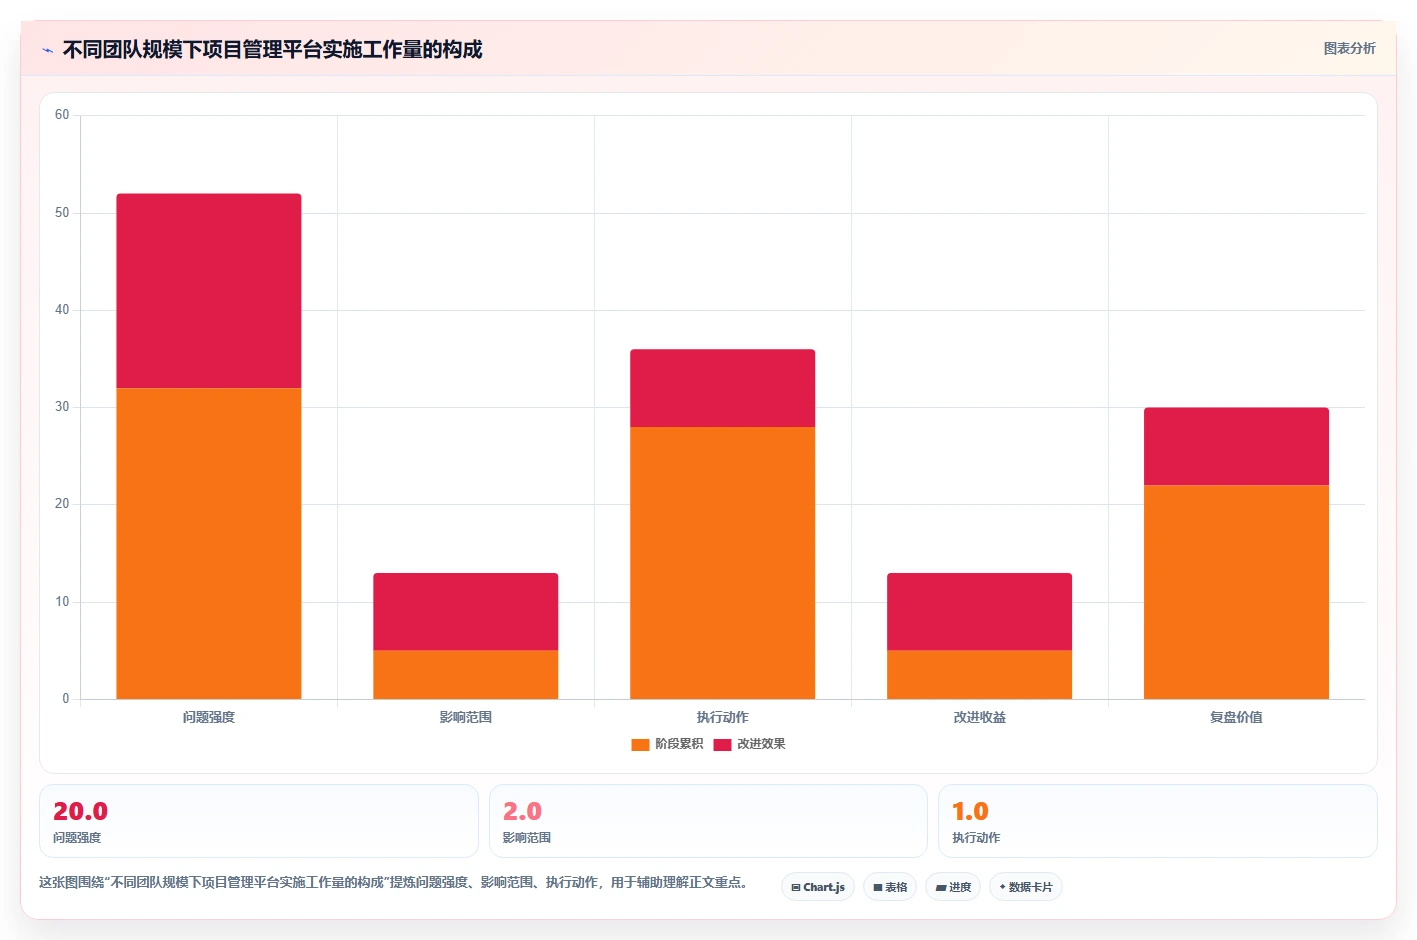Toggle the 阶段累积 legend item

click(667, 744)
